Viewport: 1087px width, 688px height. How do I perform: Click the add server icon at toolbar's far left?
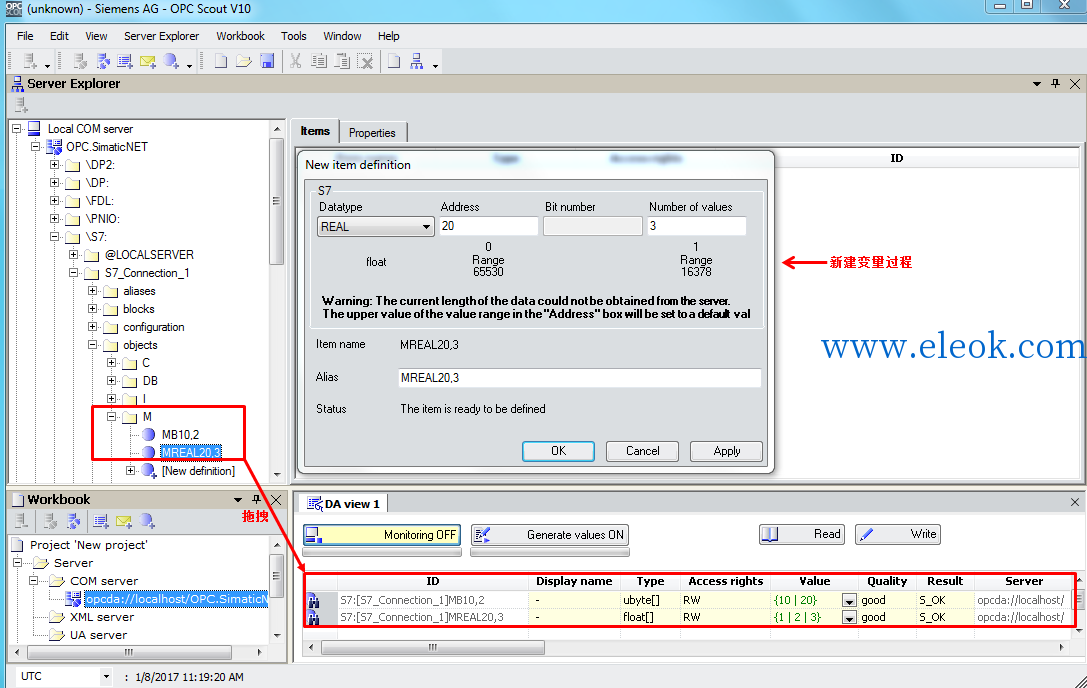(x=30, y=61)
